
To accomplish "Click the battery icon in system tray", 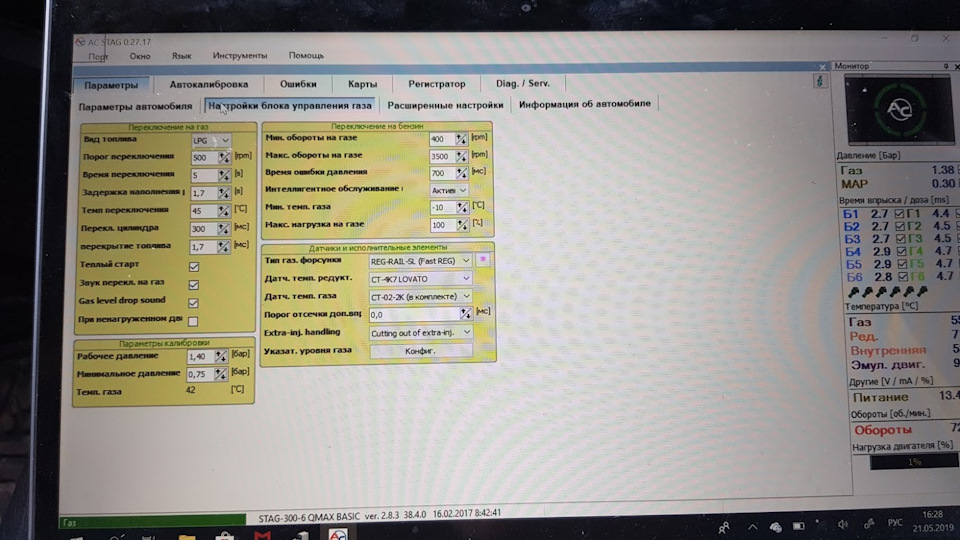I will point(798,526).
